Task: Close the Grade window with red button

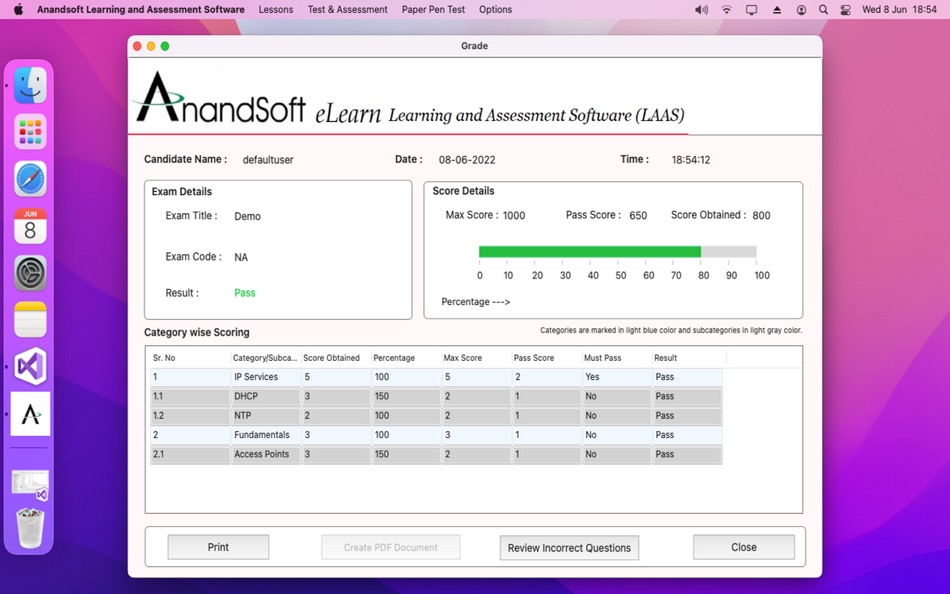Action: coord(137,46)
